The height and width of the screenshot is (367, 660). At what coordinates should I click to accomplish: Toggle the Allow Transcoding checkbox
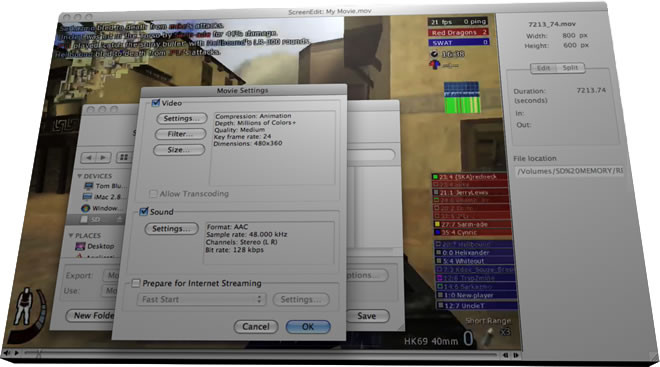(153, 194)
